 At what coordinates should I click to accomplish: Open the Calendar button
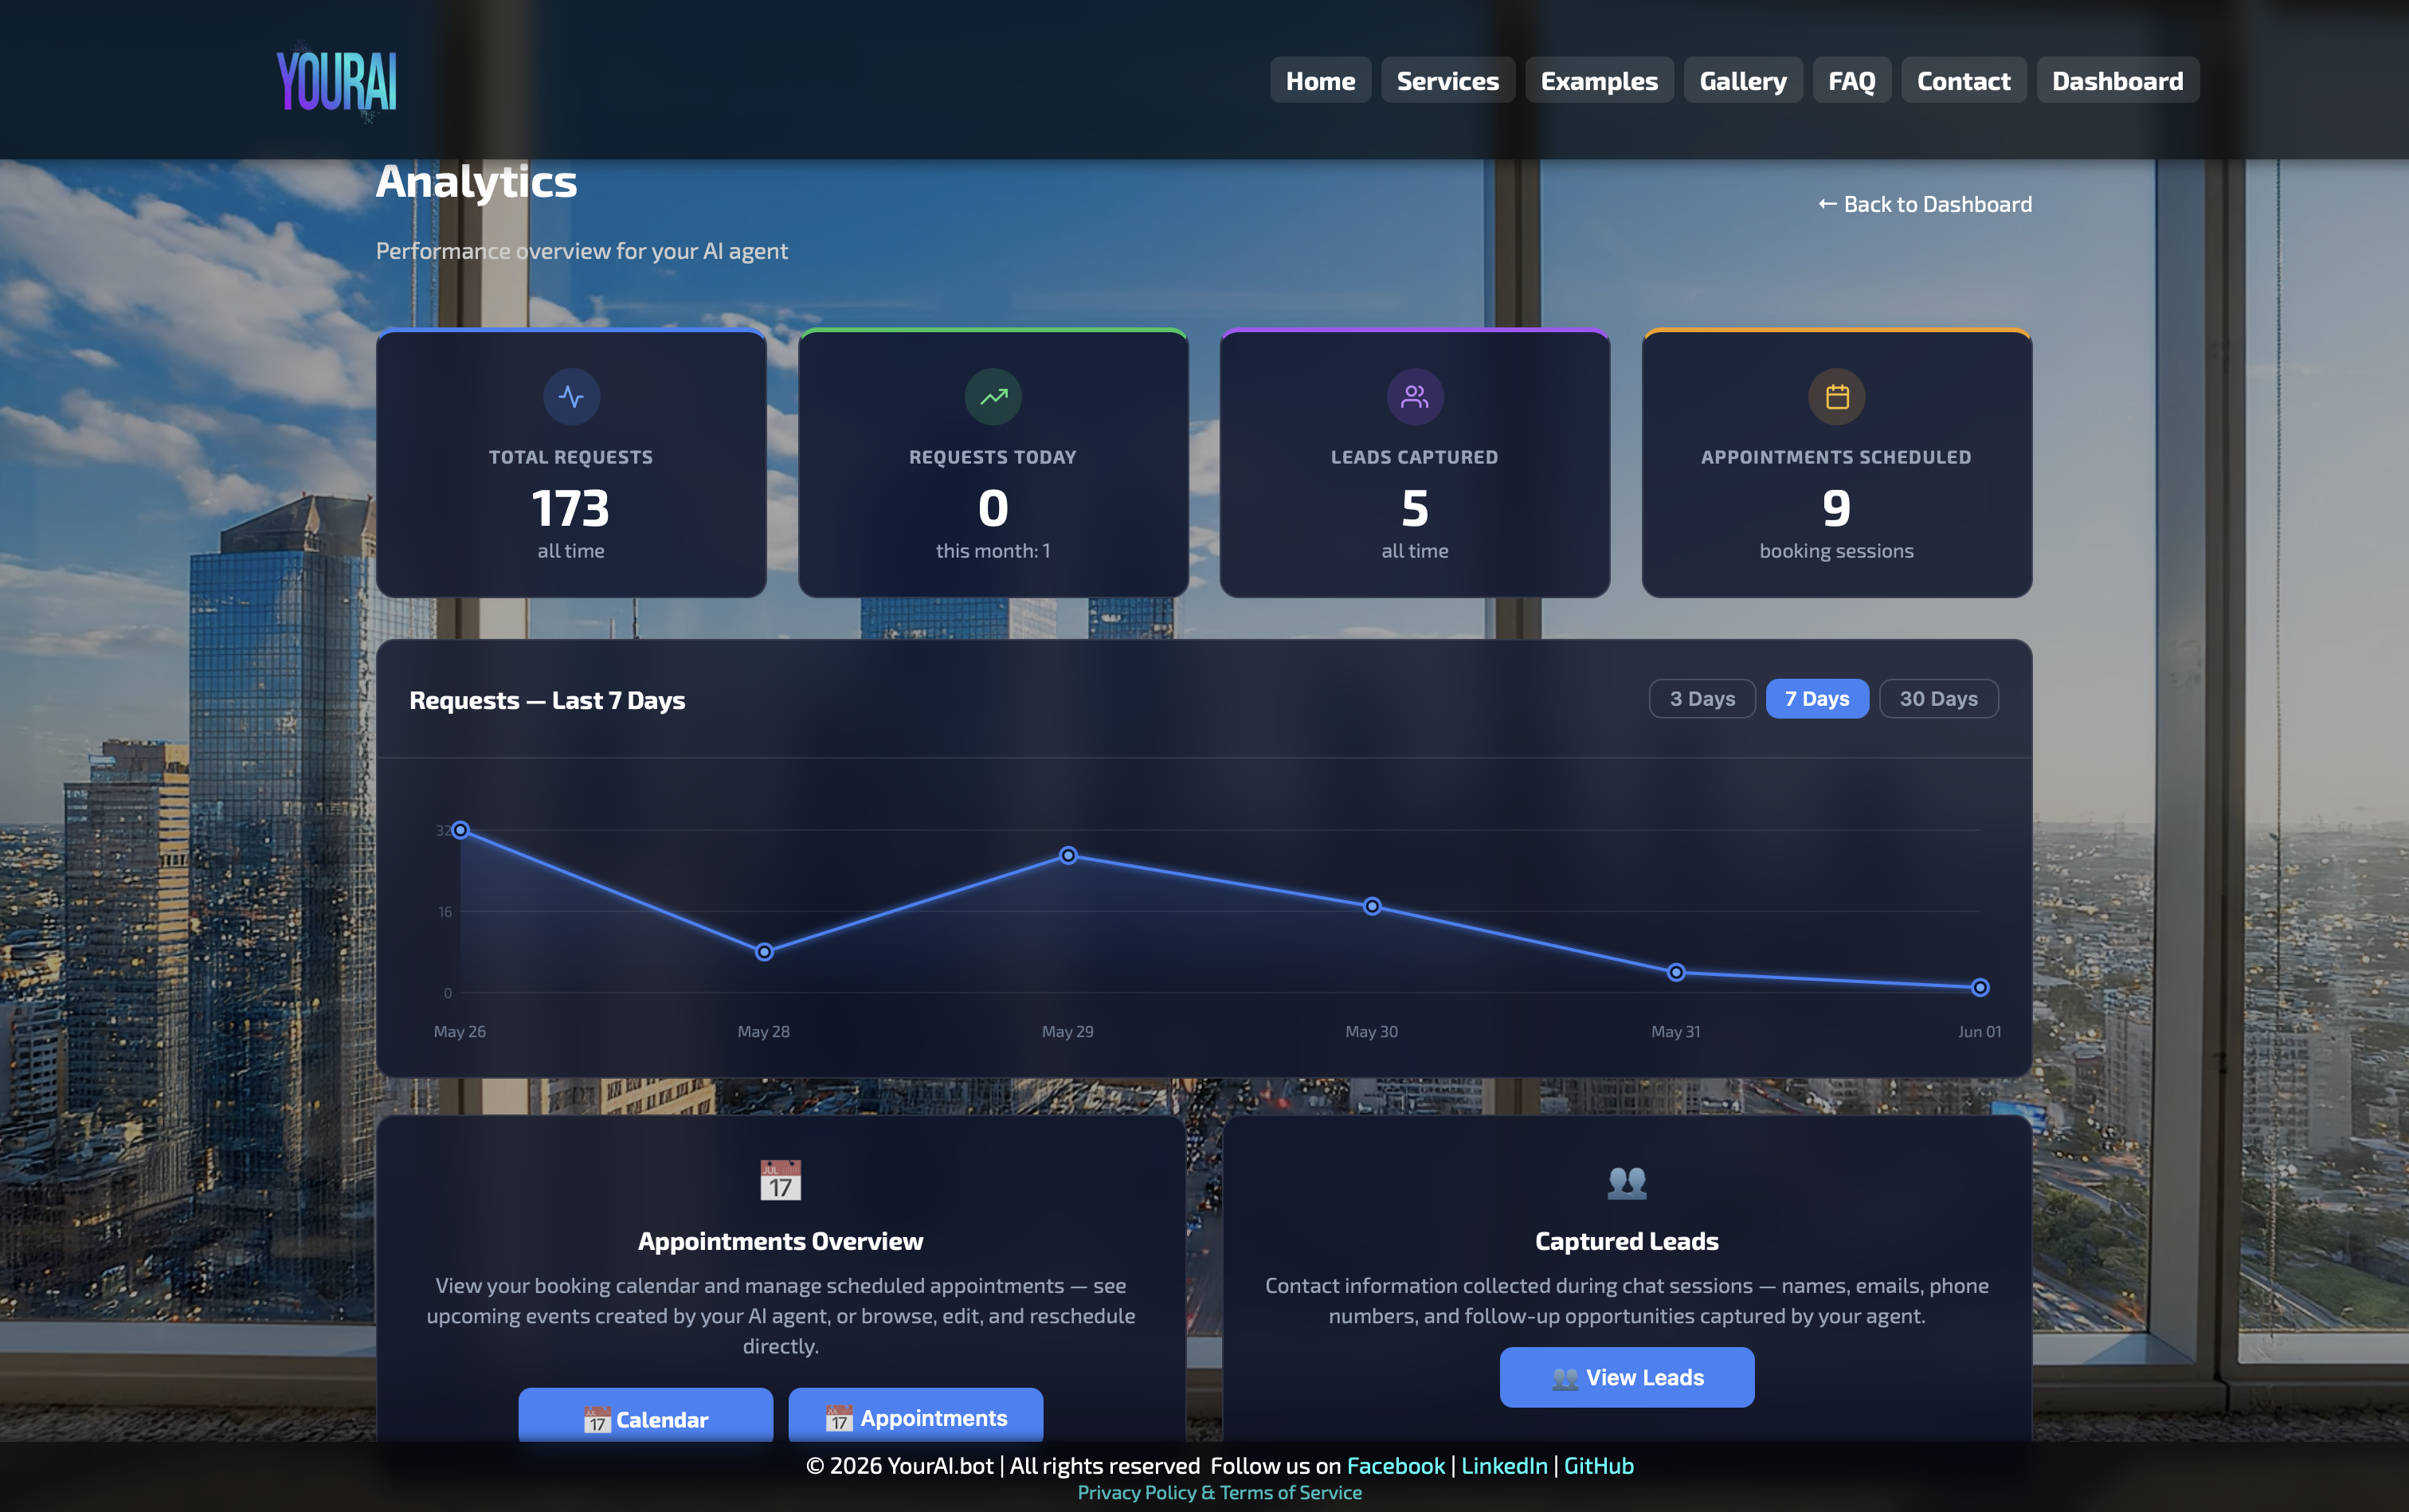(x=645, y=1415)
